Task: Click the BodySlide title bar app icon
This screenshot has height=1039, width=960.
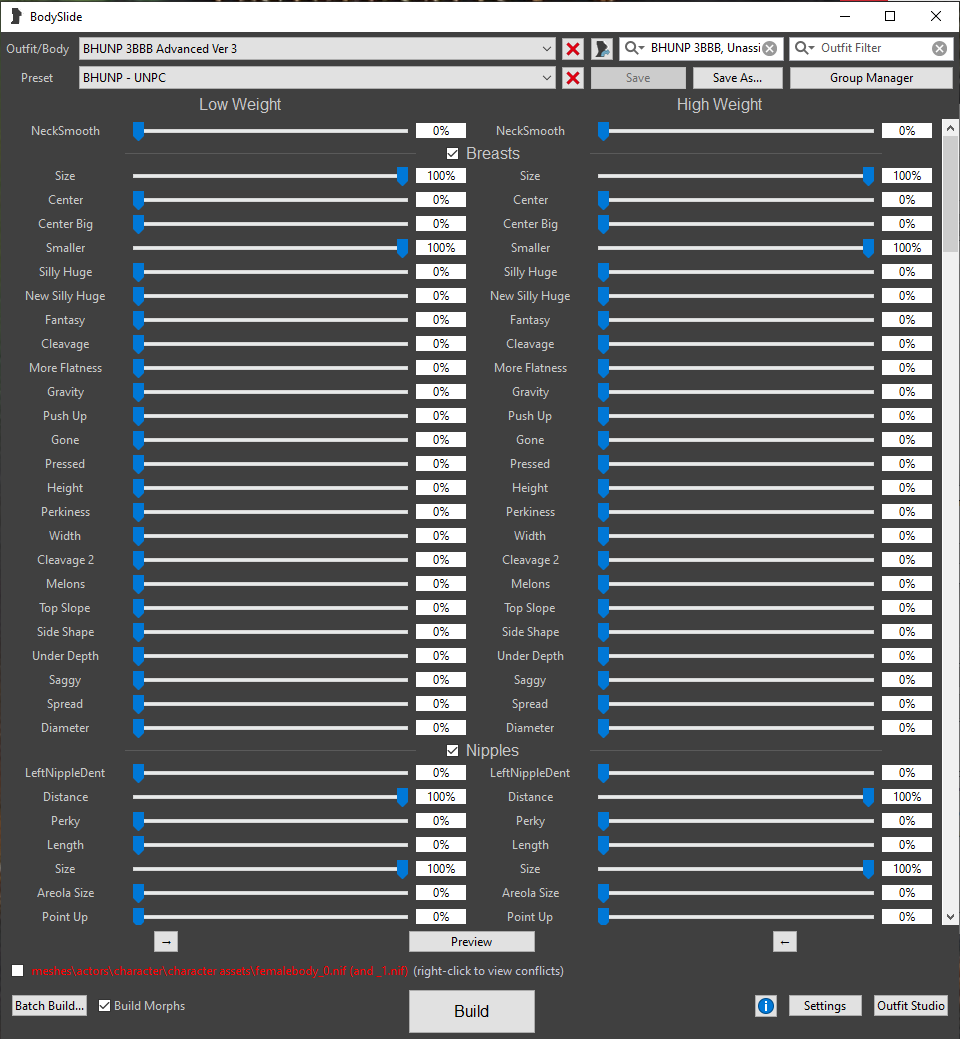Action: [16, 17]
